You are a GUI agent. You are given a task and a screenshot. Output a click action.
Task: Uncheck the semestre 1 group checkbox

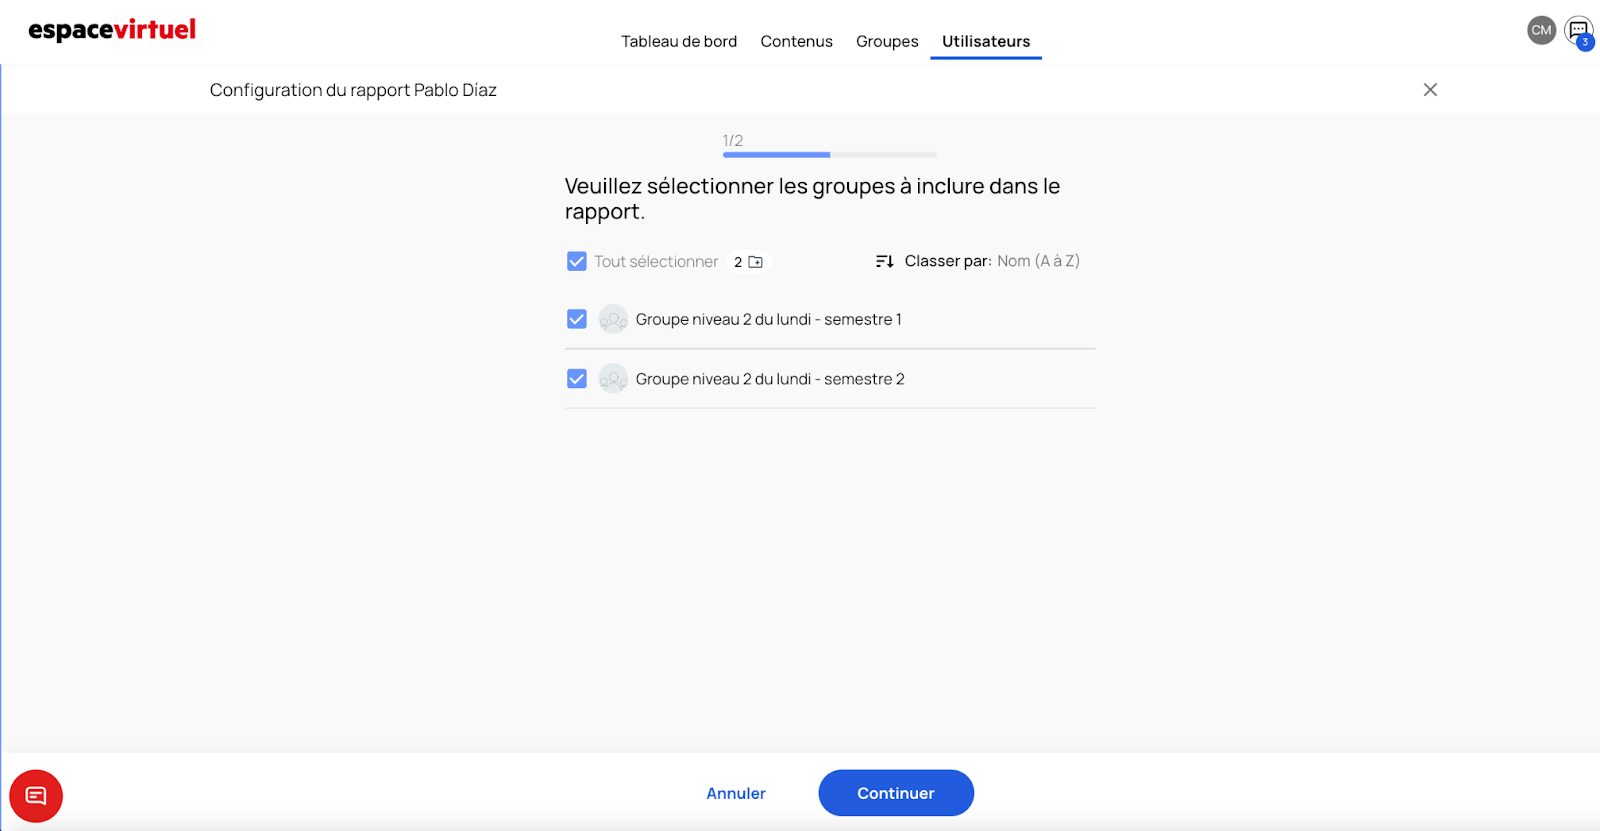coord(577,319)
